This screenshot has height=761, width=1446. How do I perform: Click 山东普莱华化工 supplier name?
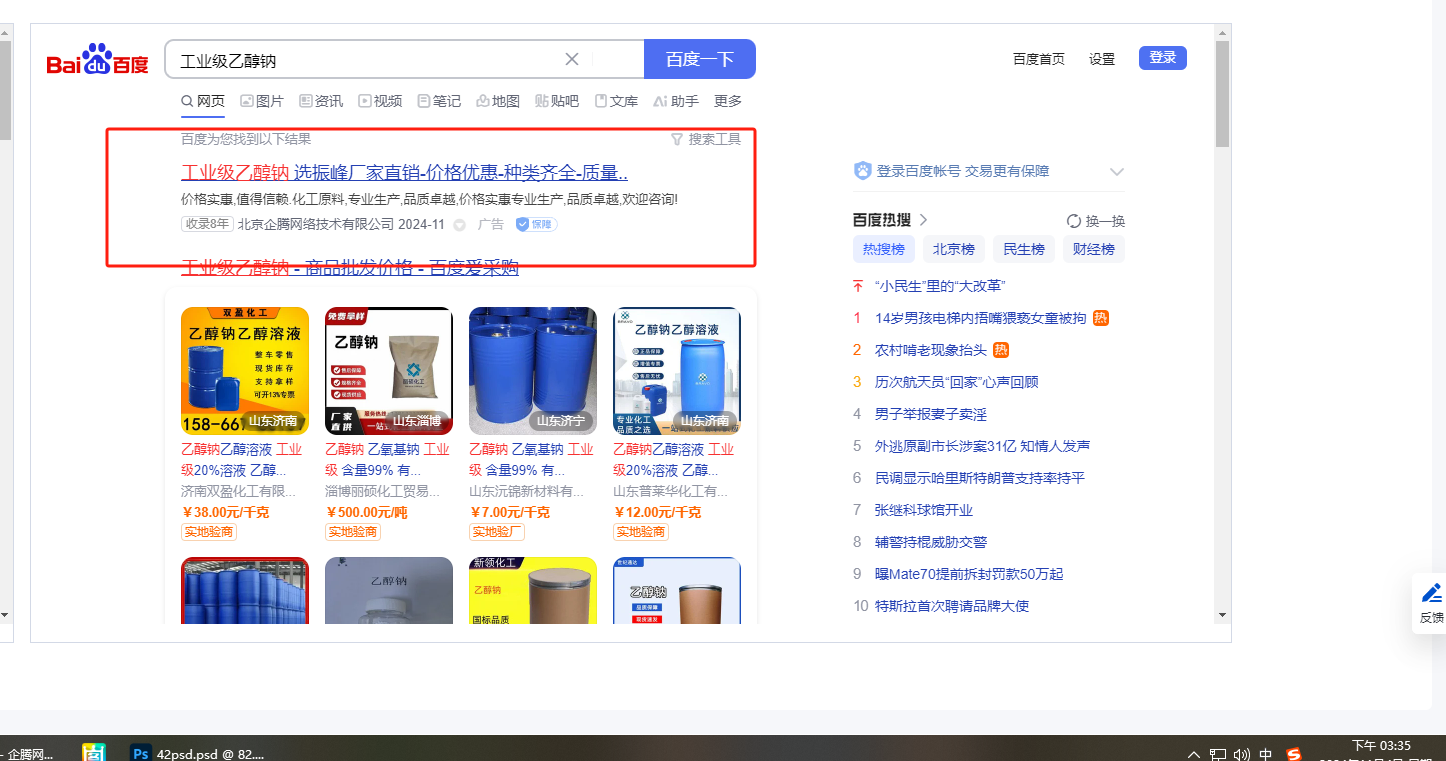tap(671, 491)
